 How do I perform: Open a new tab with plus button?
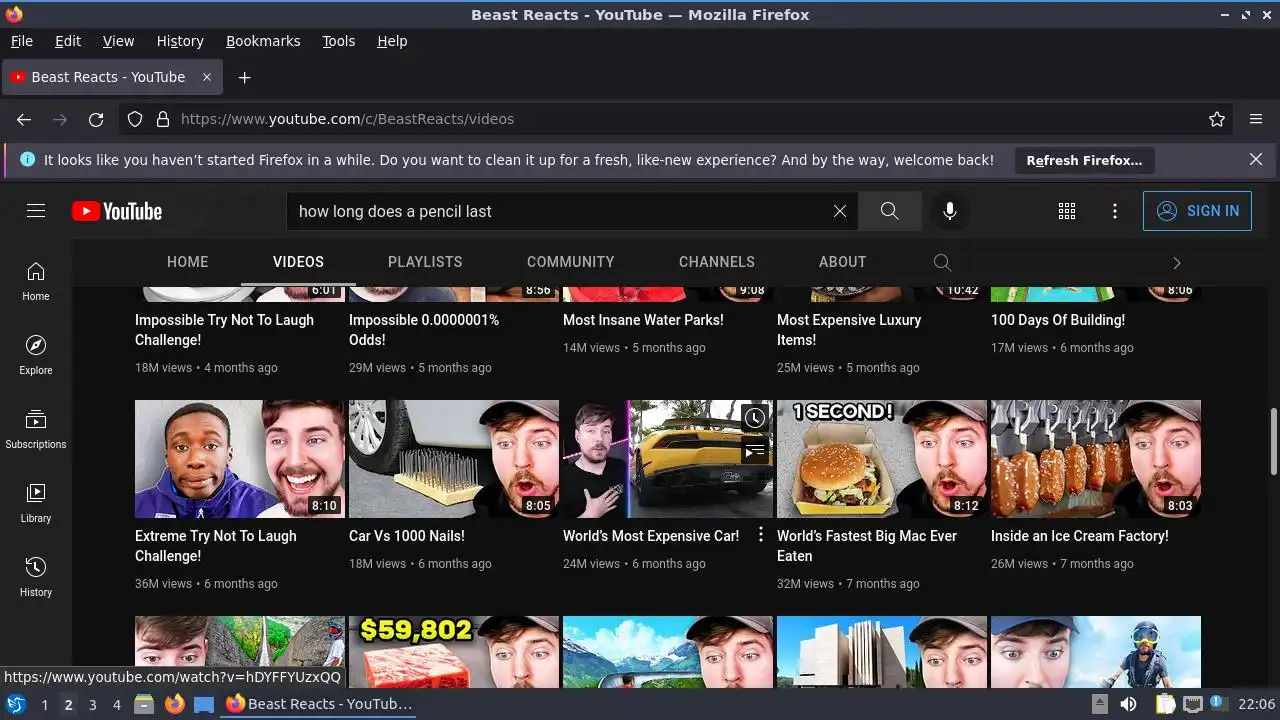[x=244, y=77]
